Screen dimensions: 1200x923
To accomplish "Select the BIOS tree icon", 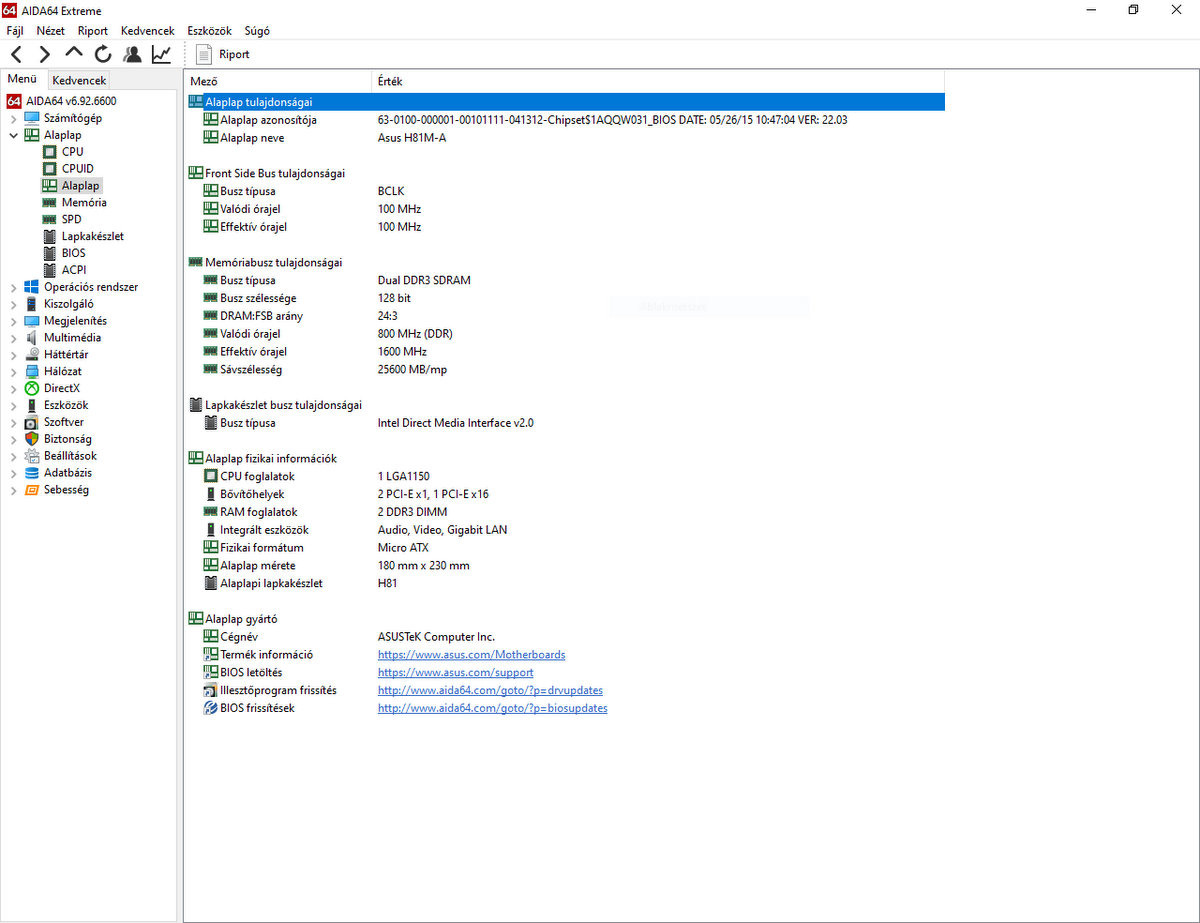I will (x=50, y=253).
